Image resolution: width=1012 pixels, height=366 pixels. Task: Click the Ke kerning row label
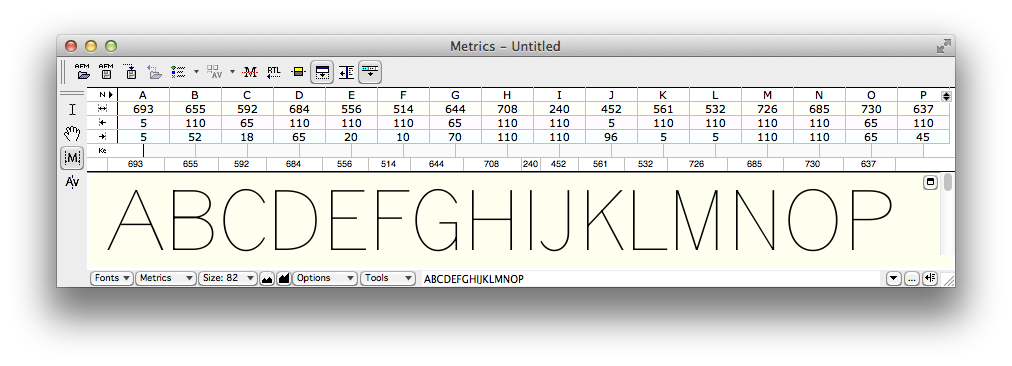click(x=103, y=150)
